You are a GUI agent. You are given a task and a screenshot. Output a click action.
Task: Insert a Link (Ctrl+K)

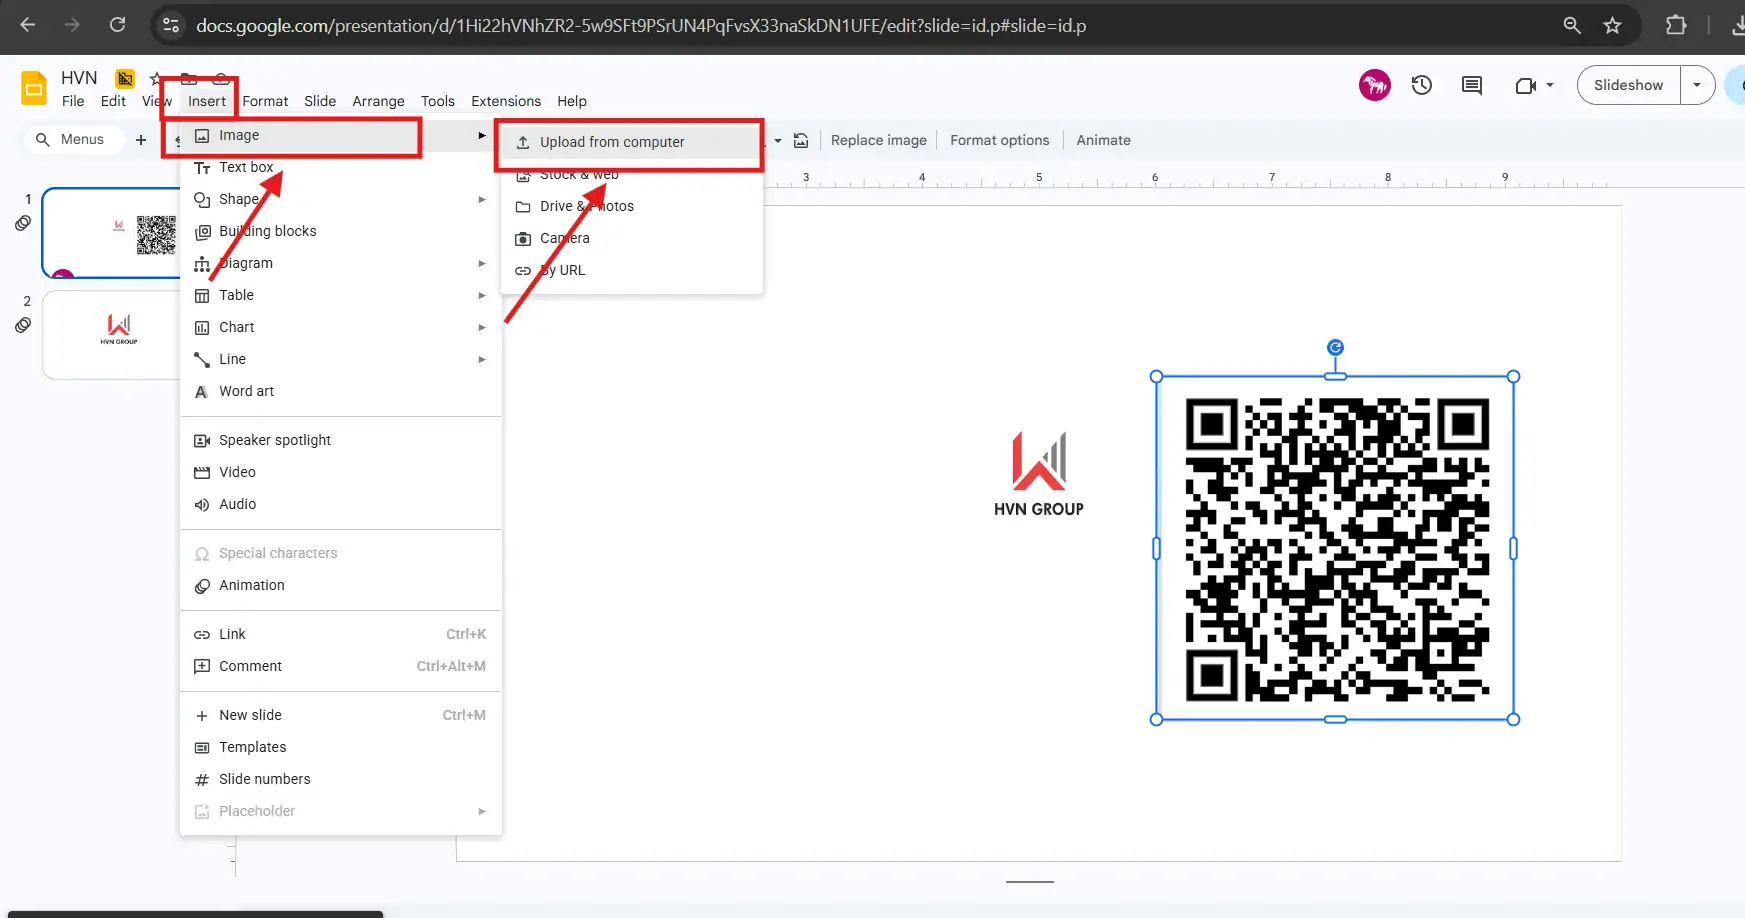340,634
